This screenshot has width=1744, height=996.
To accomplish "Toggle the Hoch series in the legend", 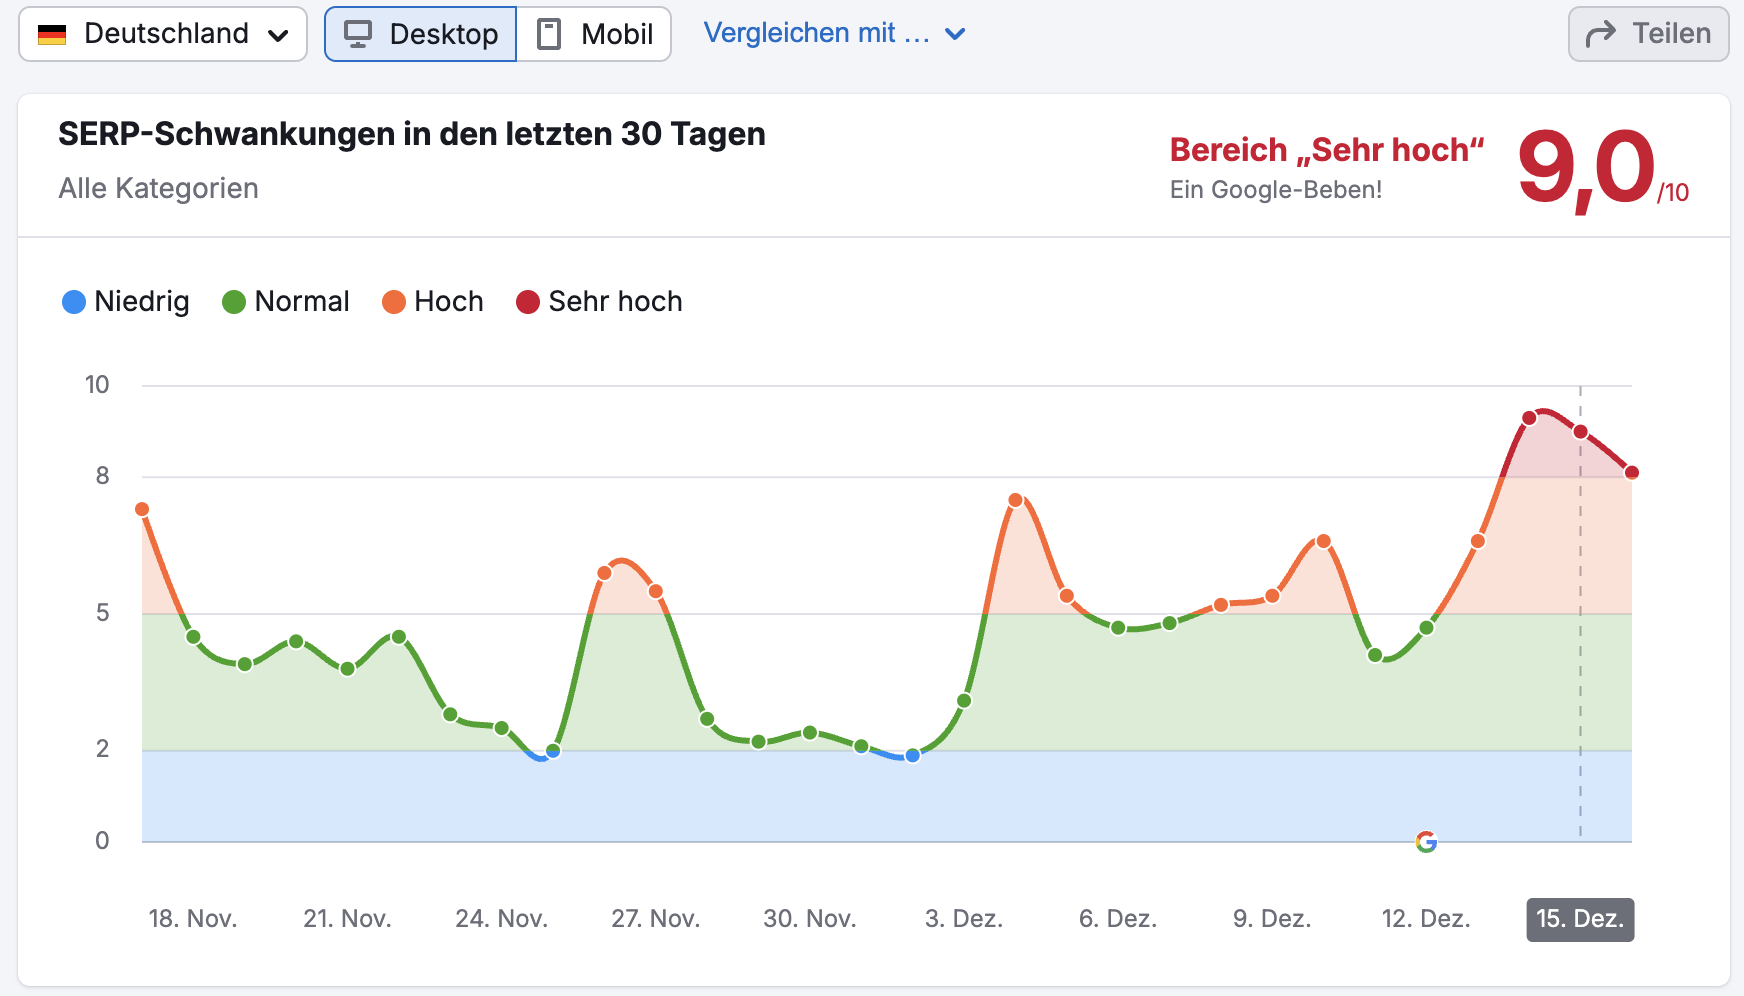I will click(x=433, y=301).
